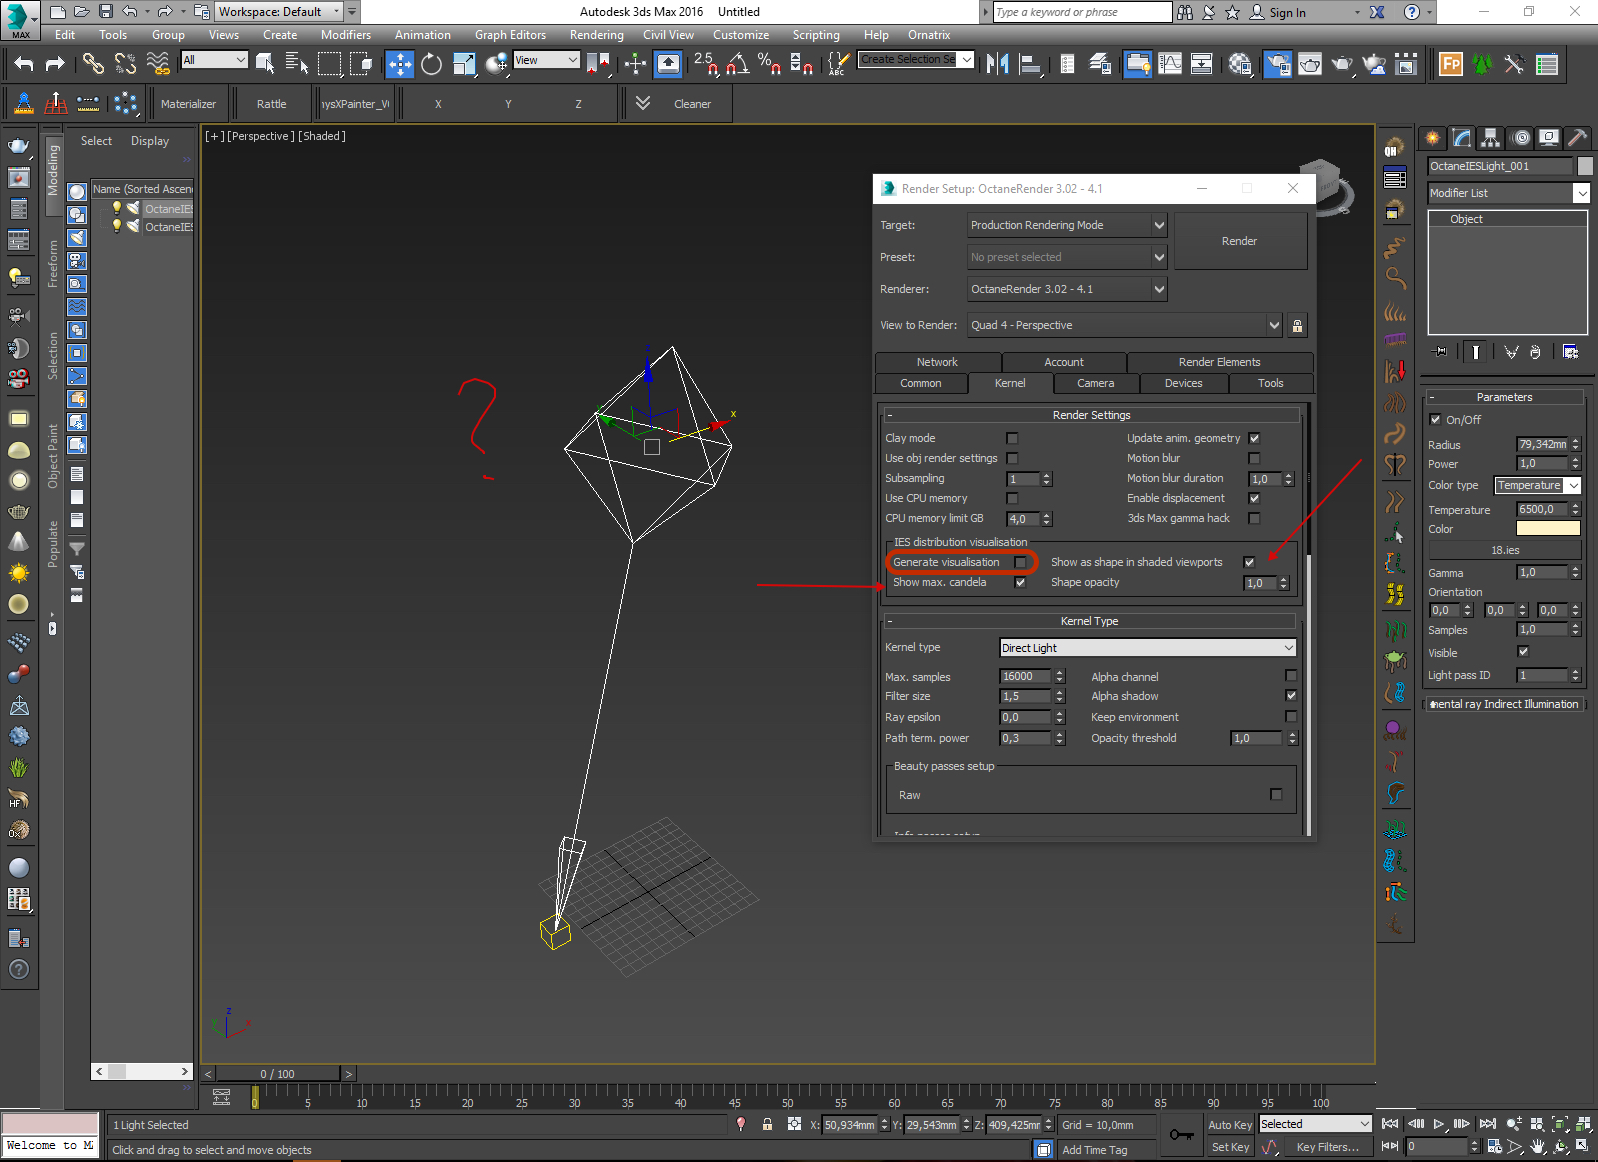
Task: Click the 18.ies file button
Action: click(x=1505, y=550)
